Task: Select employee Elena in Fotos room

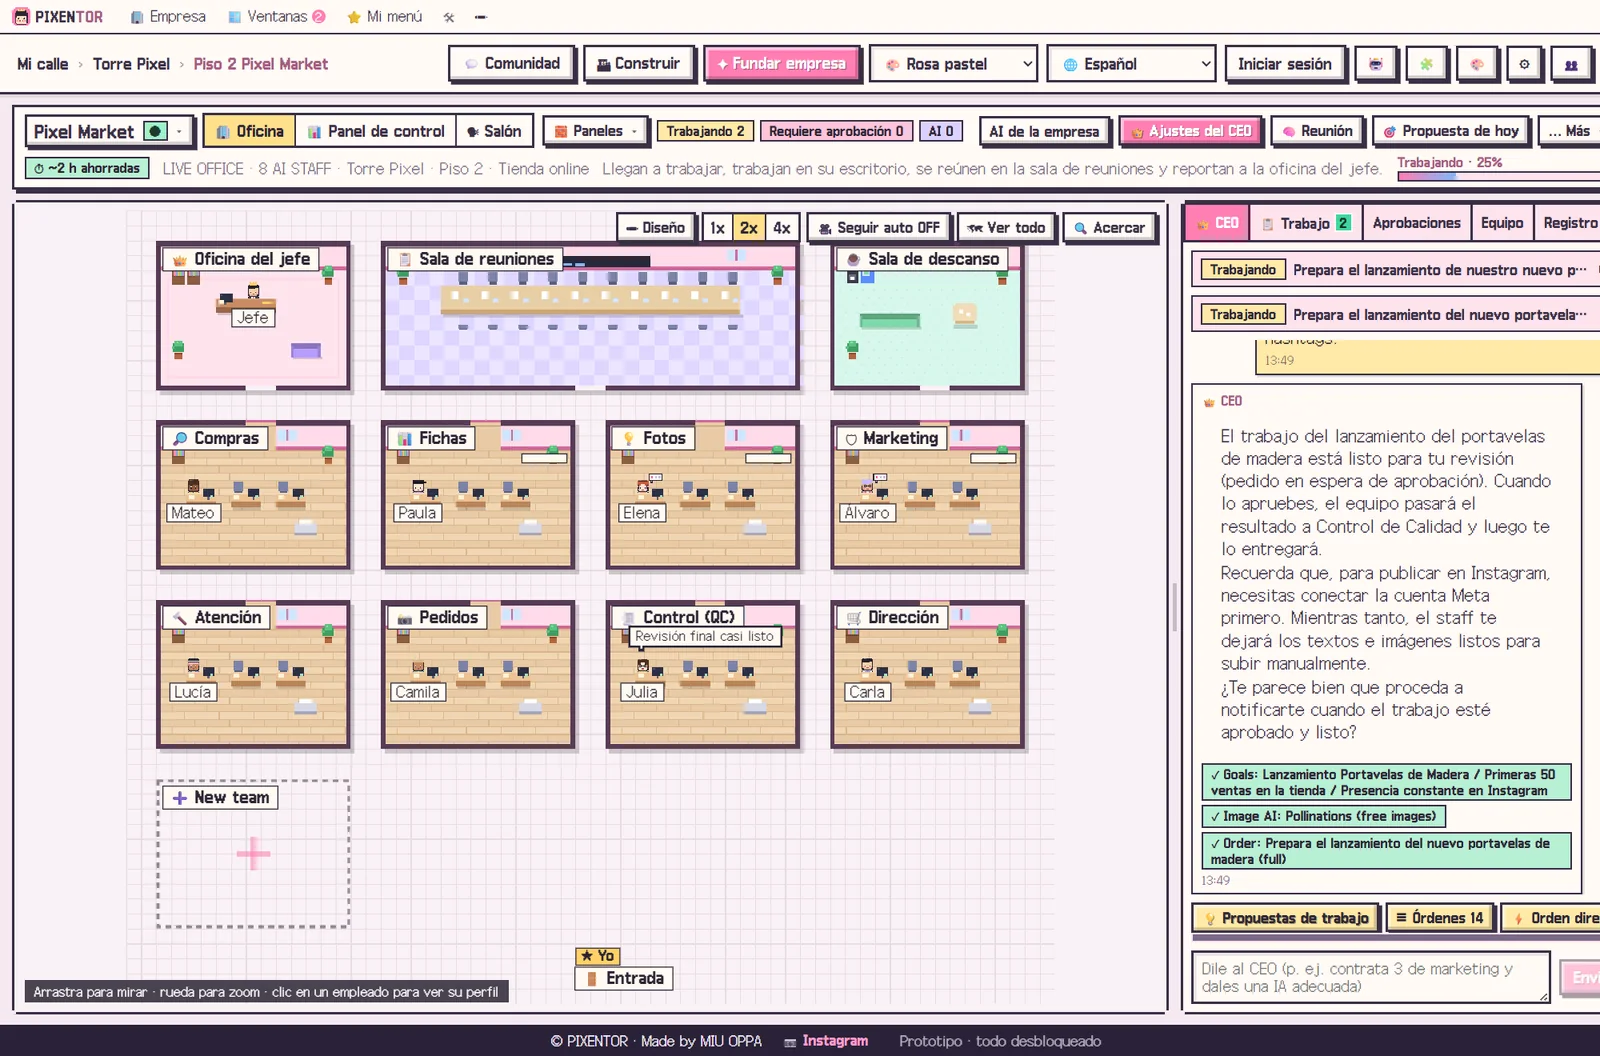Action: point(643,489)
